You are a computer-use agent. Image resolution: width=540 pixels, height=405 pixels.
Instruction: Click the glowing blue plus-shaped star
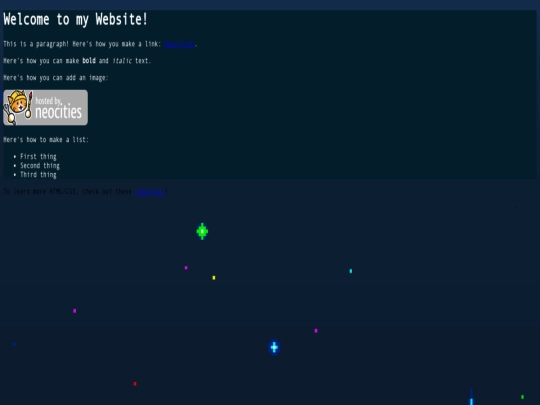[274, 347]
